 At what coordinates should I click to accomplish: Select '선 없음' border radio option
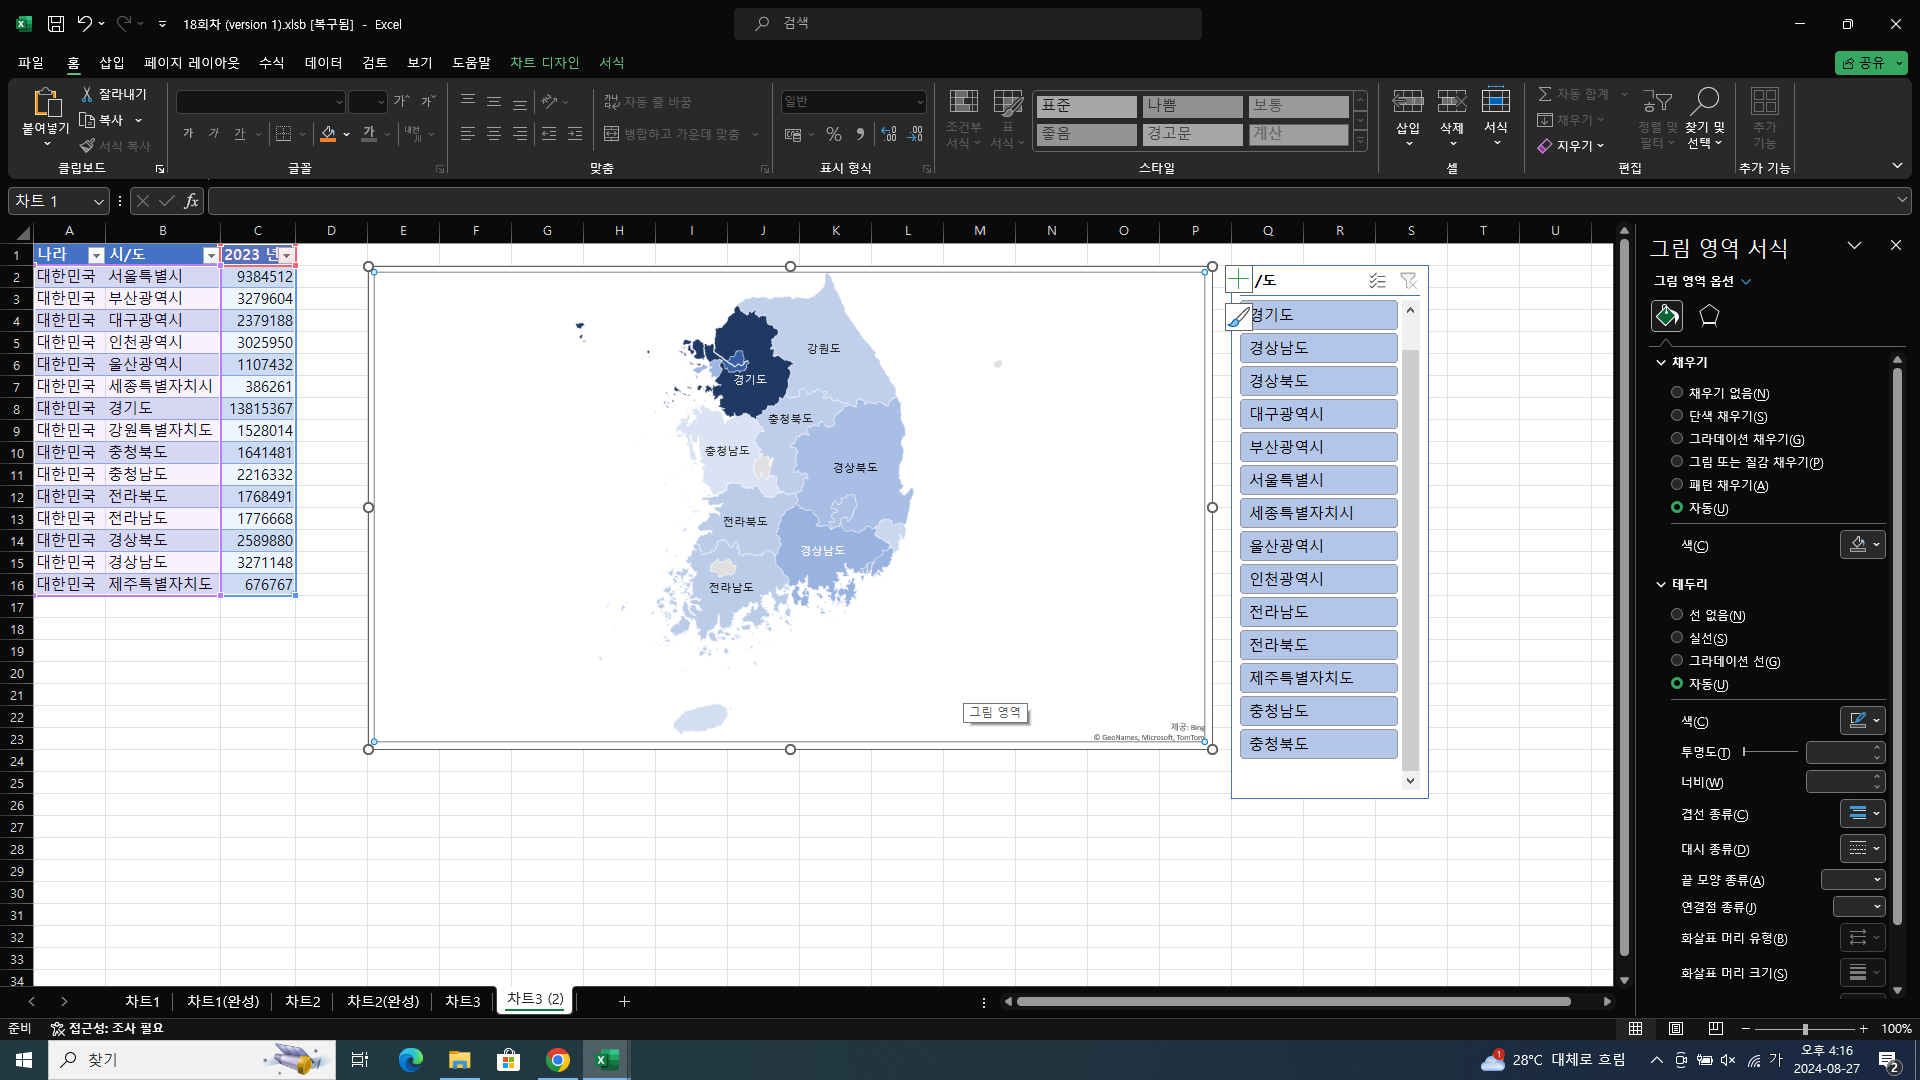[1677, 615]
